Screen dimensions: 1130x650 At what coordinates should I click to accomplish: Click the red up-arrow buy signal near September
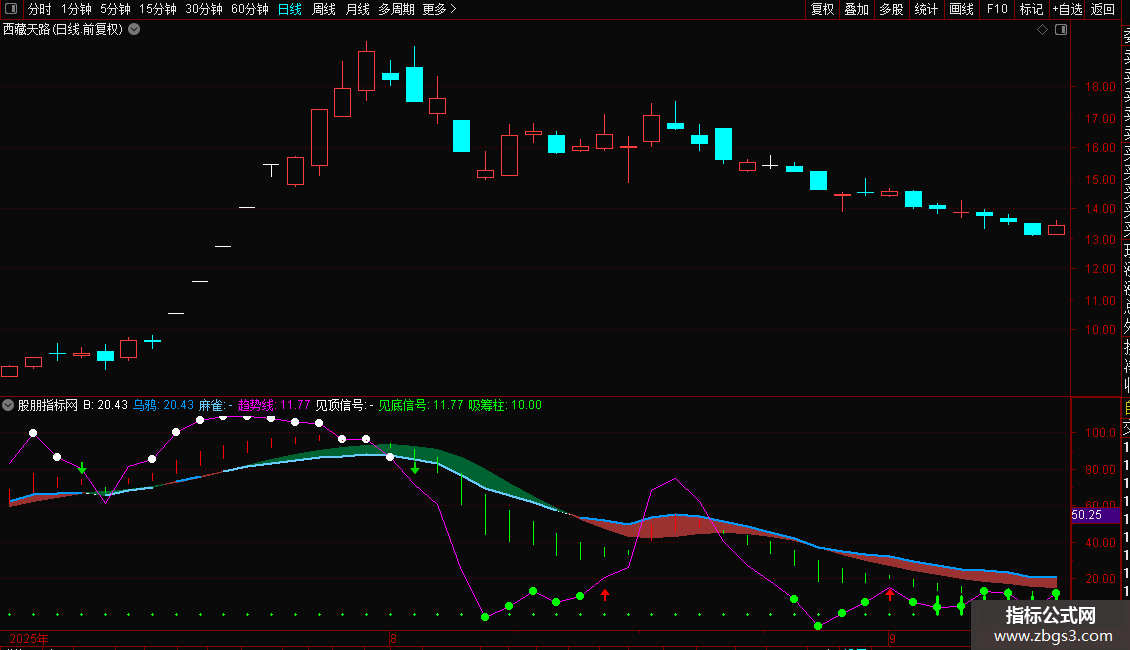[890, 595]
